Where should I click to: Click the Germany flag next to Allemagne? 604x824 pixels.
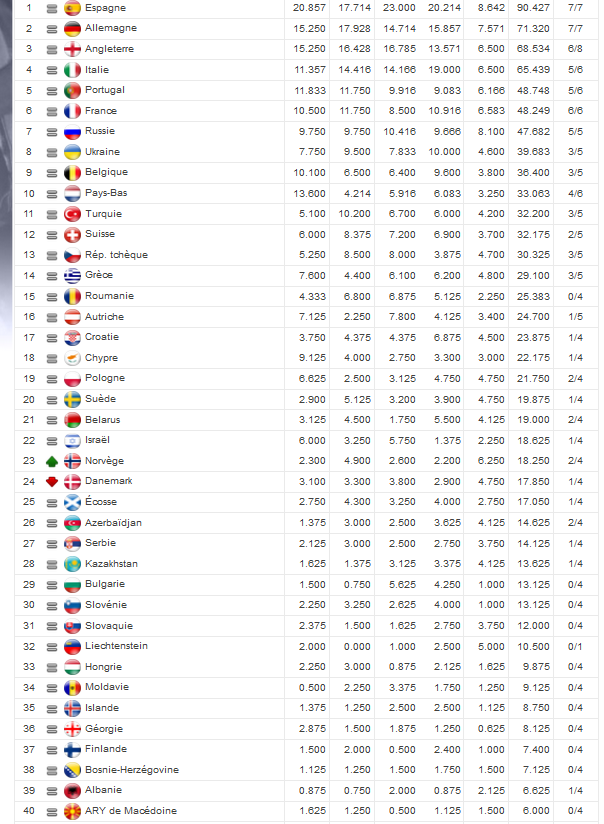(72, 29)
